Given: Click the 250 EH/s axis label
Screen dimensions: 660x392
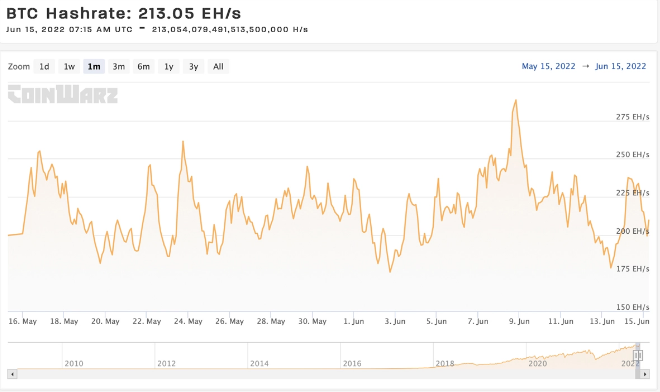Looking at the screenshot, I should [633, 155].
